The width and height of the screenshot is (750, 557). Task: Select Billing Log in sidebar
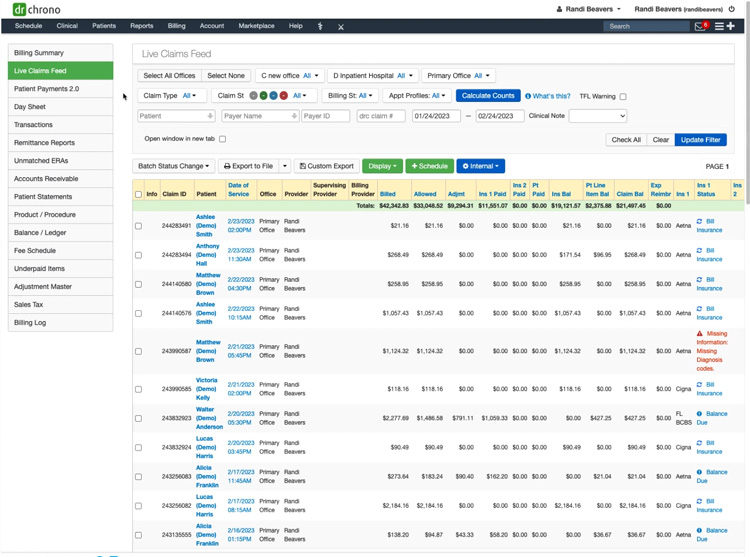pyautogui.click(x=61, y=323)
